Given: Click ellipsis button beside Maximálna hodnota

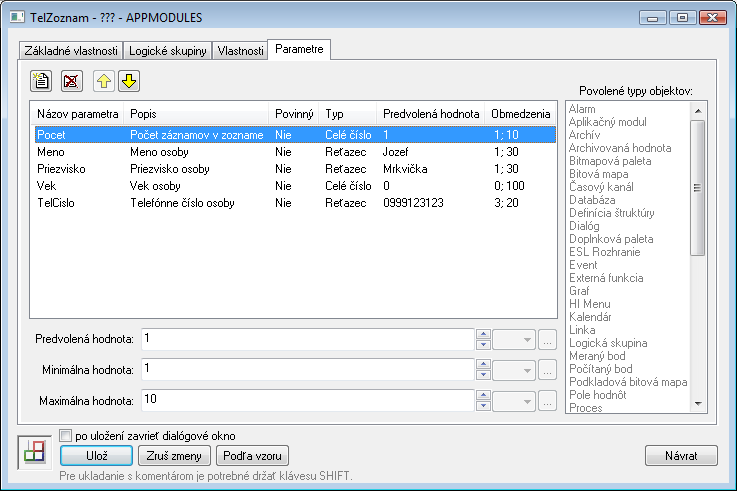Looking at the screenshot, I should coord(546,400).
